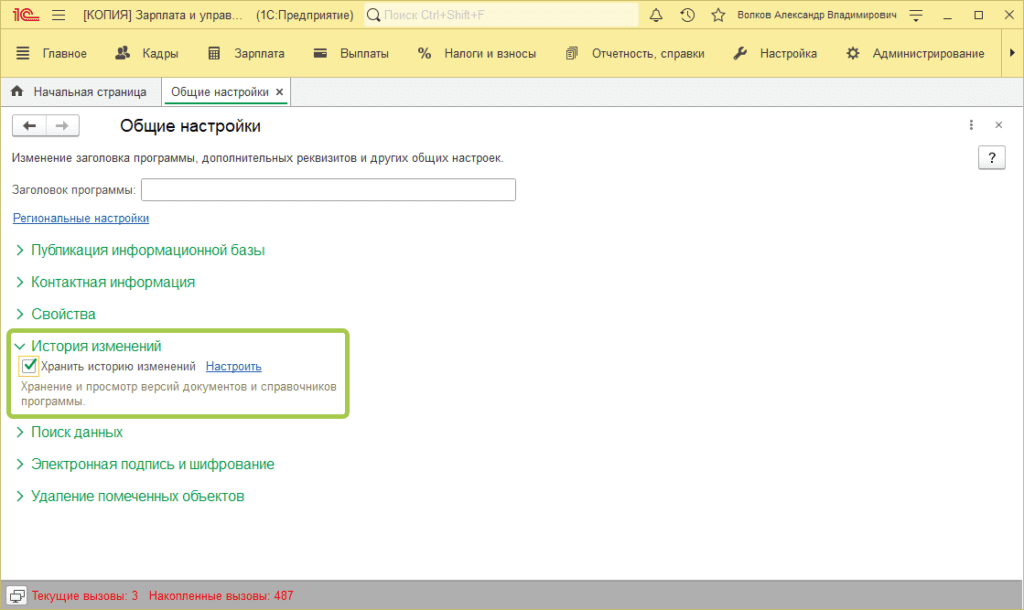Expand "Контактная информация" section
The width and height of the screenshot is (1024, 610).
click(112, 282)
